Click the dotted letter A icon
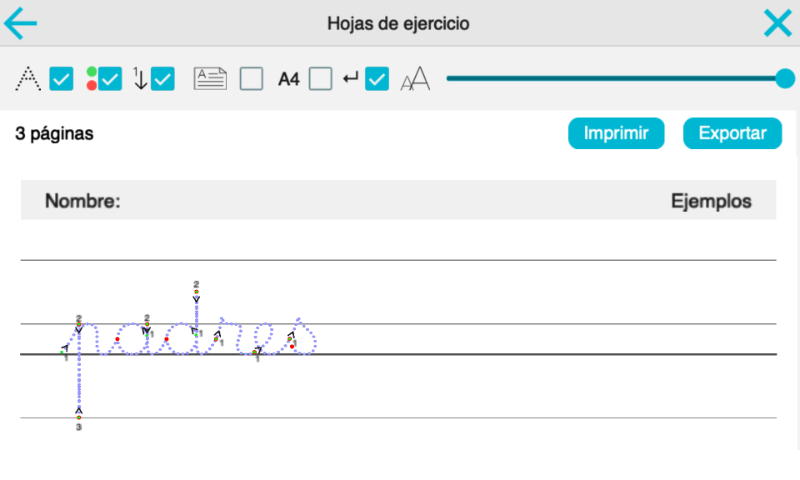 28,79
